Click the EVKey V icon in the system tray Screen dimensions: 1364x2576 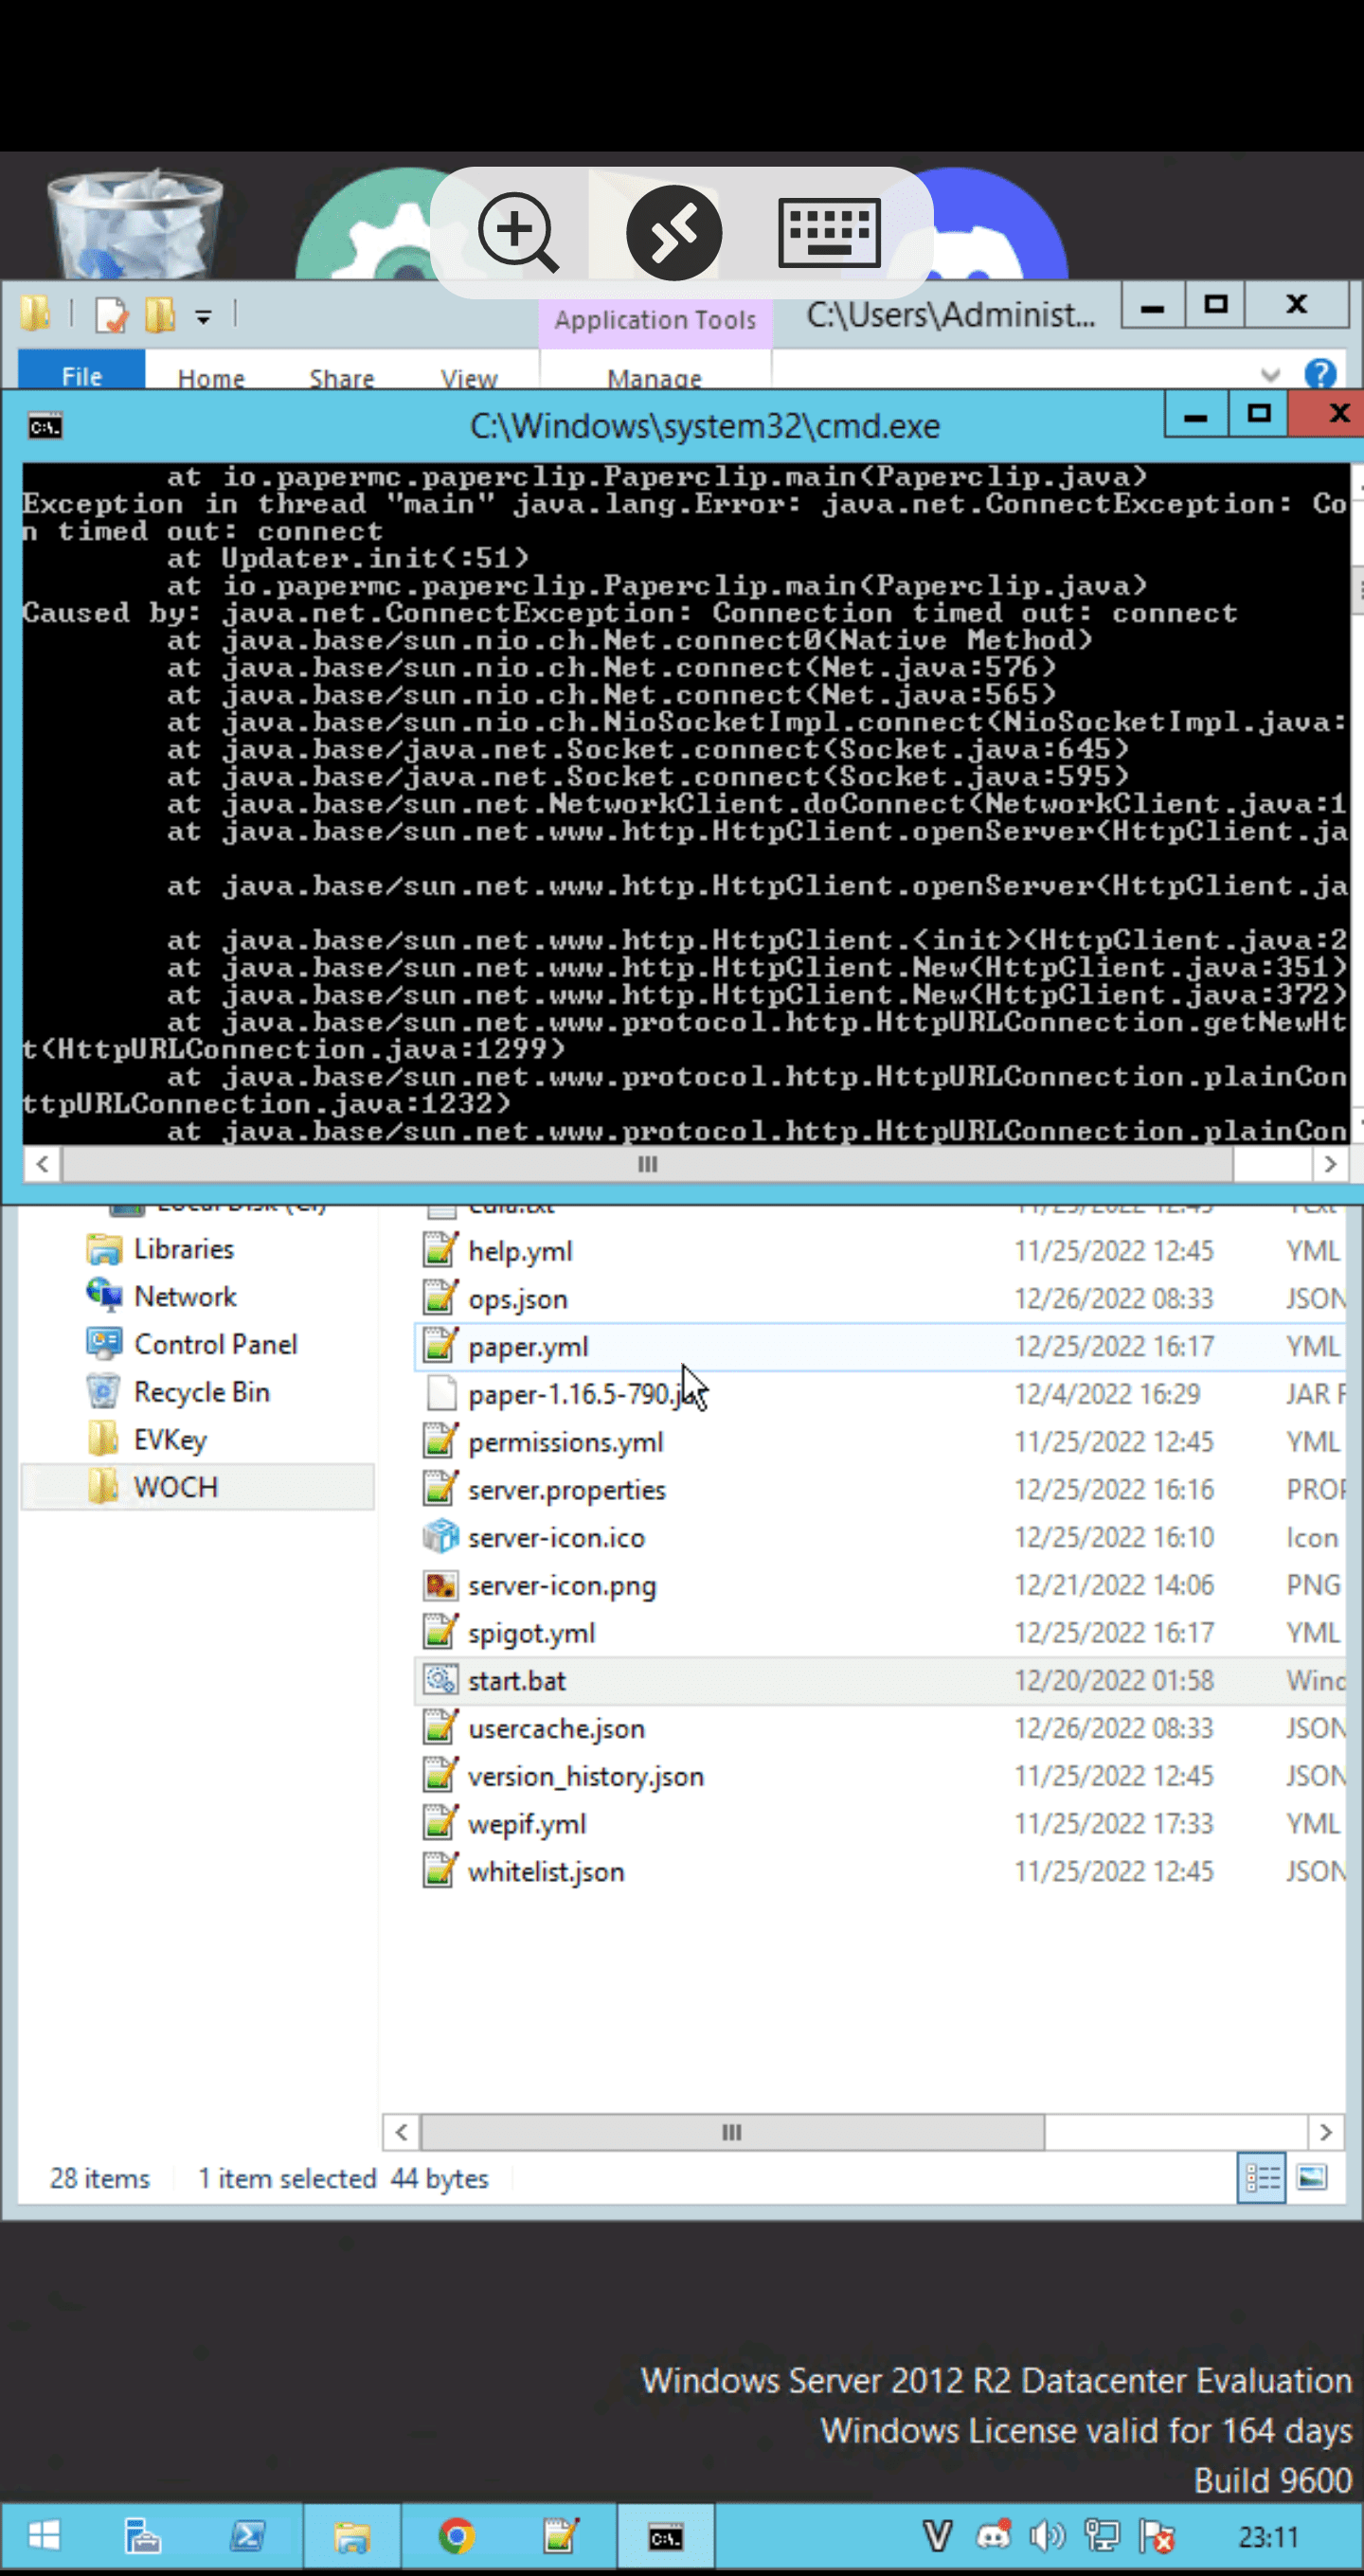tap(937, 2536)
